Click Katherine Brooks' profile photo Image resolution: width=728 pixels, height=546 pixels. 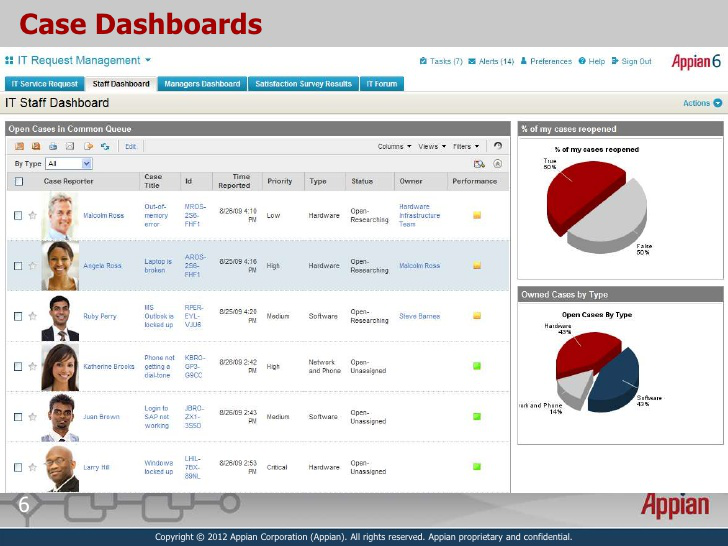click(x=60, y=366)
